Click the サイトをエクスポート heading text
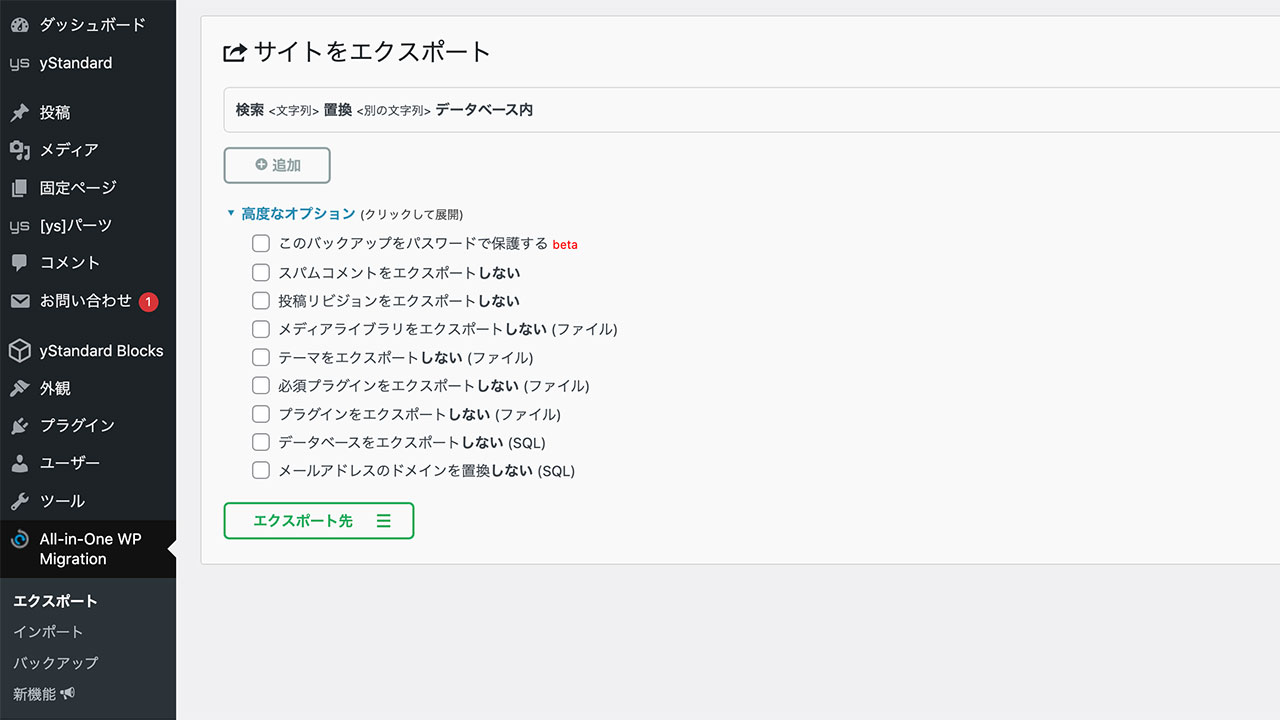The width and height of the screenshot is (1280, 720). [x=372, y=52]
